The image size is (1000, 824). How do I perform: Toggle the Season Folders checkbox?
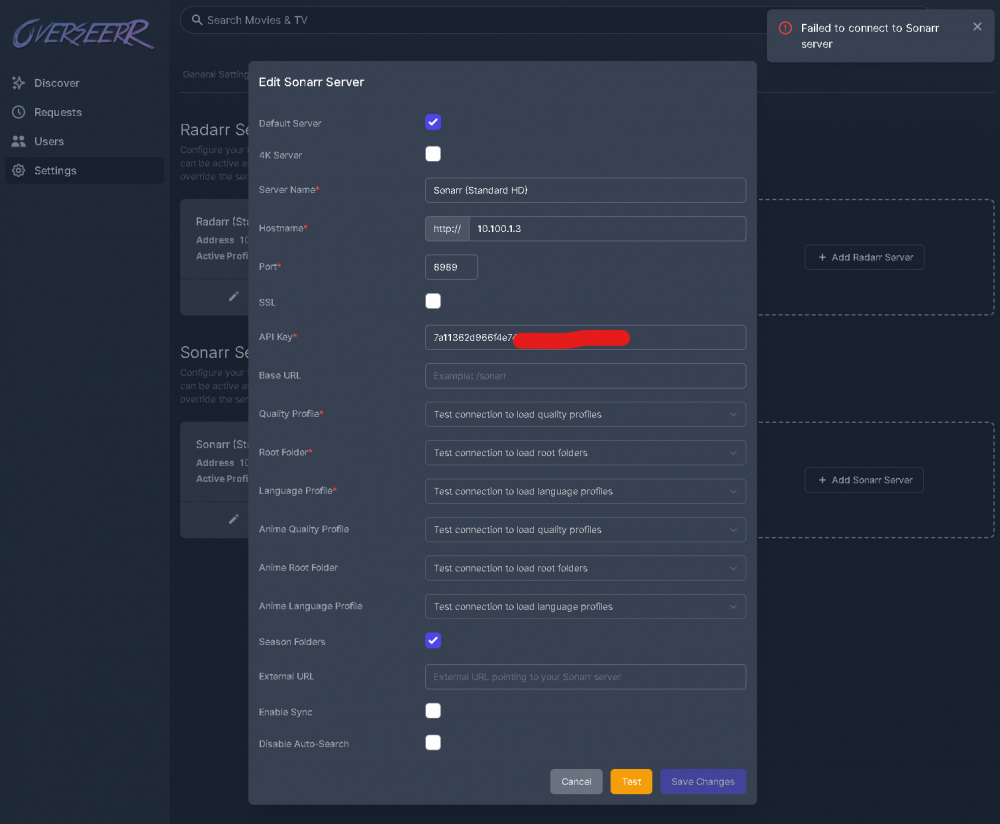point(433,640)
